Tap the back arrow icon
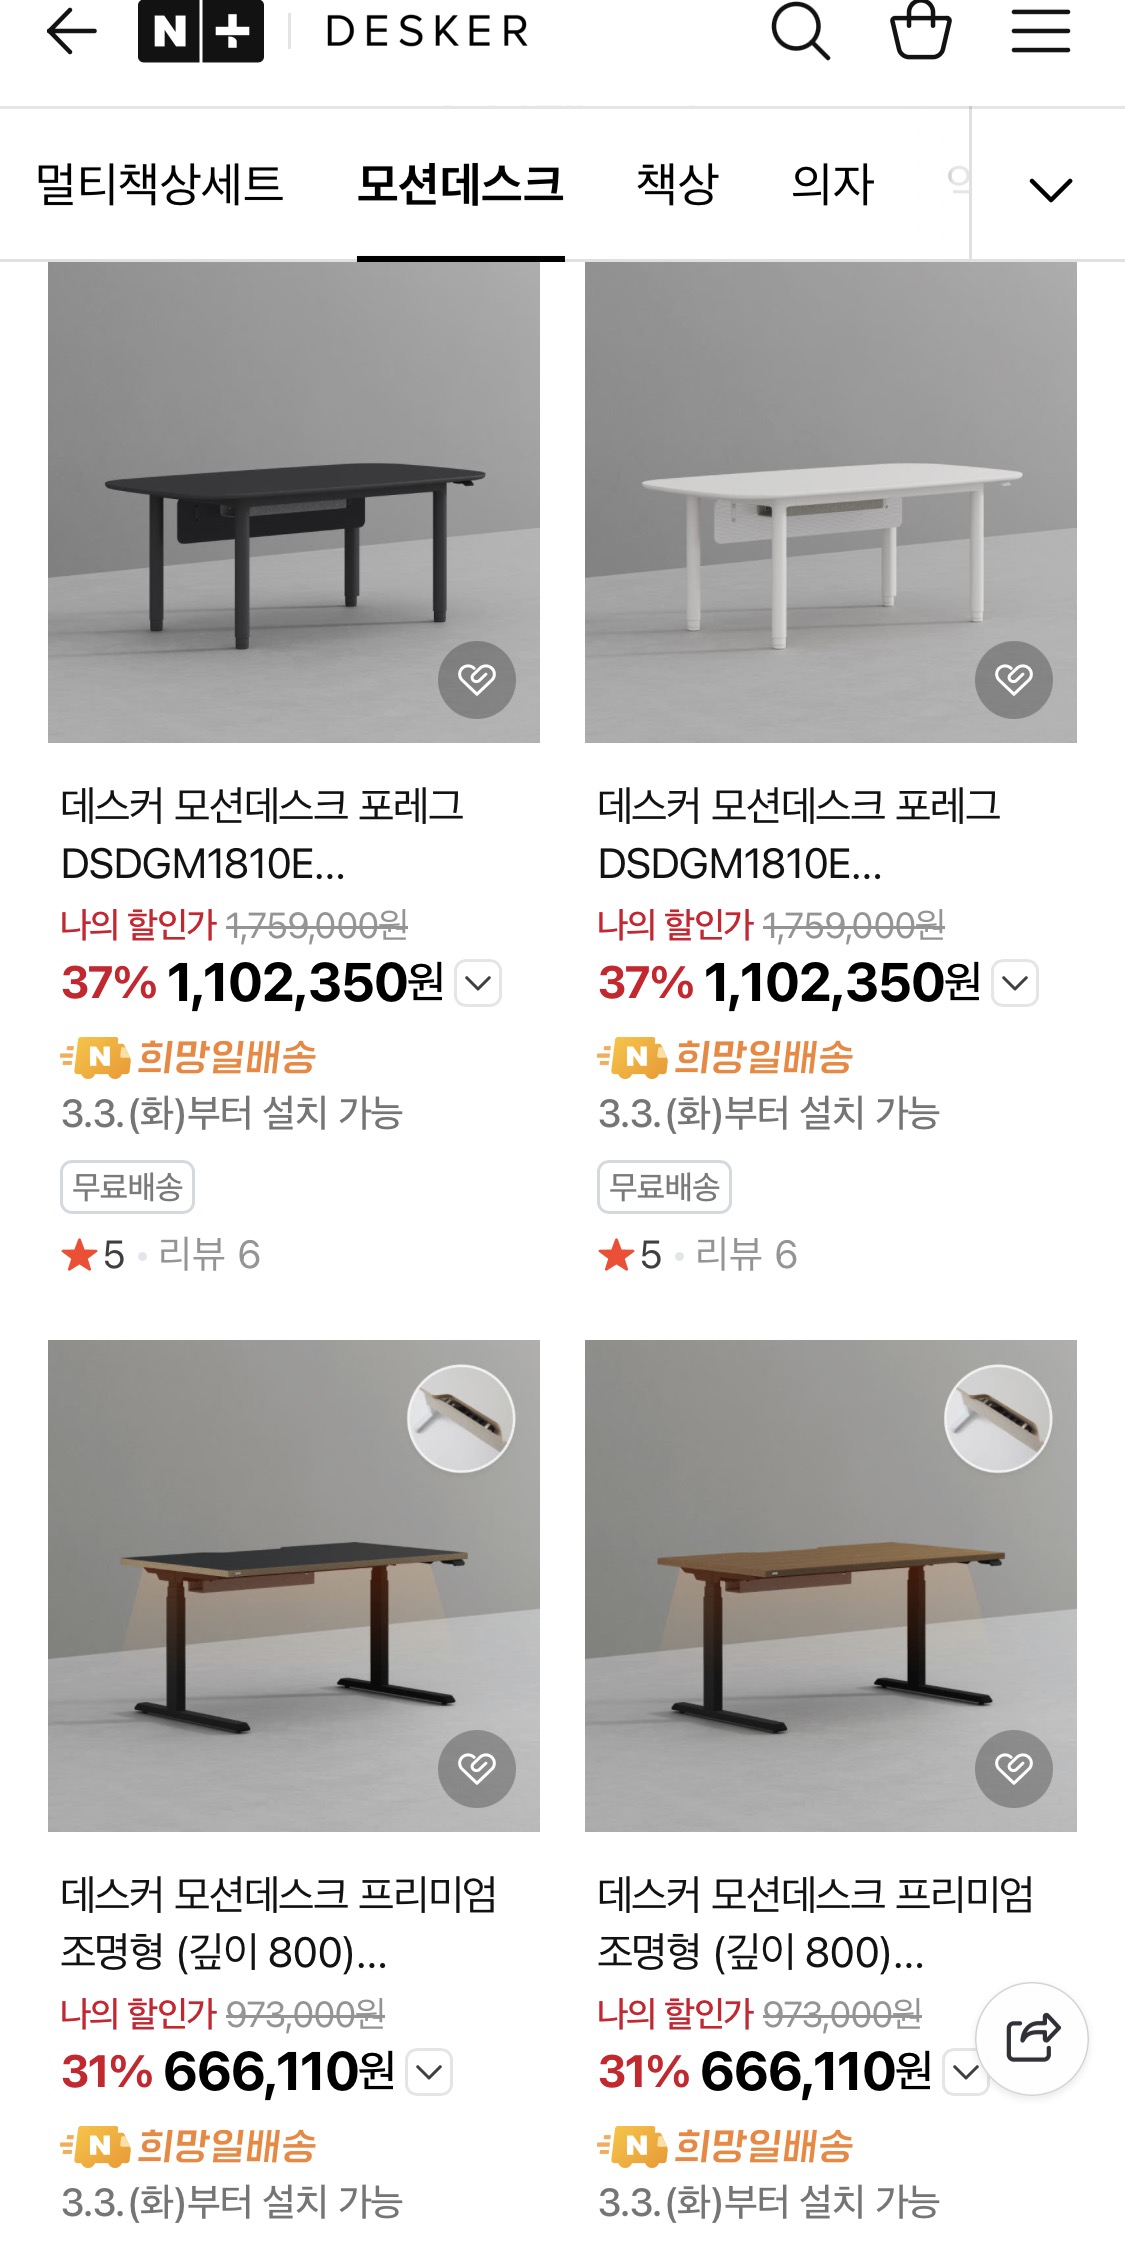Image resolution: width=1125 pixels, height=2243 pixels. (x=72, y=32)
